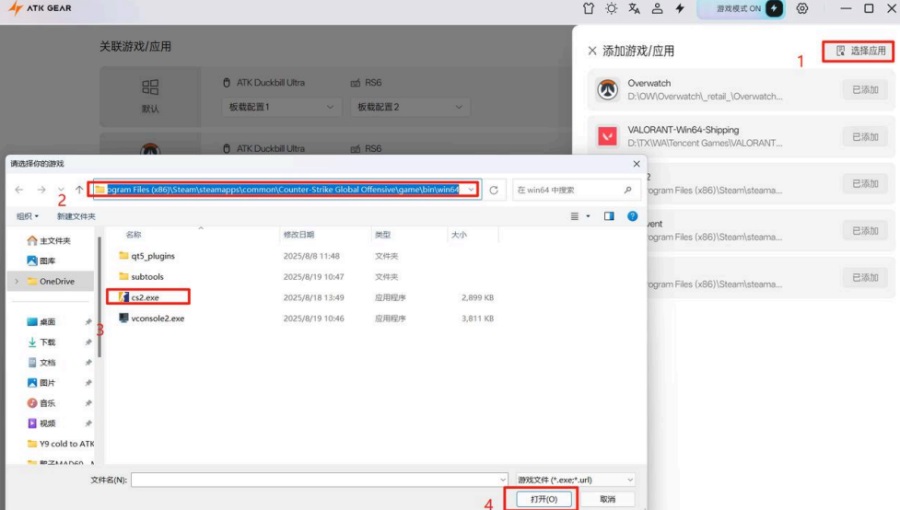
Task: Open view options dropdown arrow
Action: tap(588, 216)
